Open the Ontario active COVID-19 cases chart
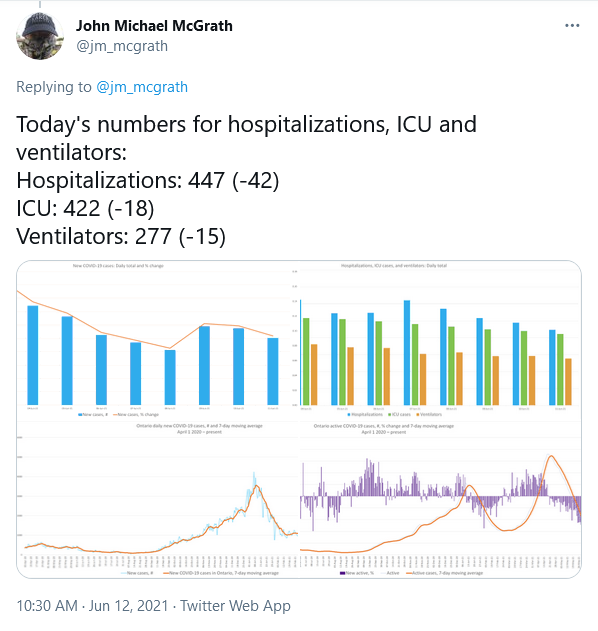 [x=440, y=499]
